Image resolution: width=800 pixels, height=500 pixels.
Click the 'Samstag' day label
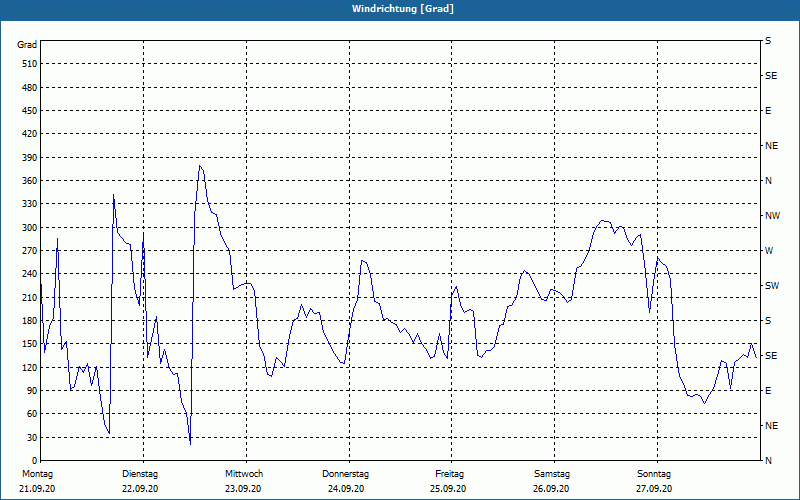click(x=552, y=474)
